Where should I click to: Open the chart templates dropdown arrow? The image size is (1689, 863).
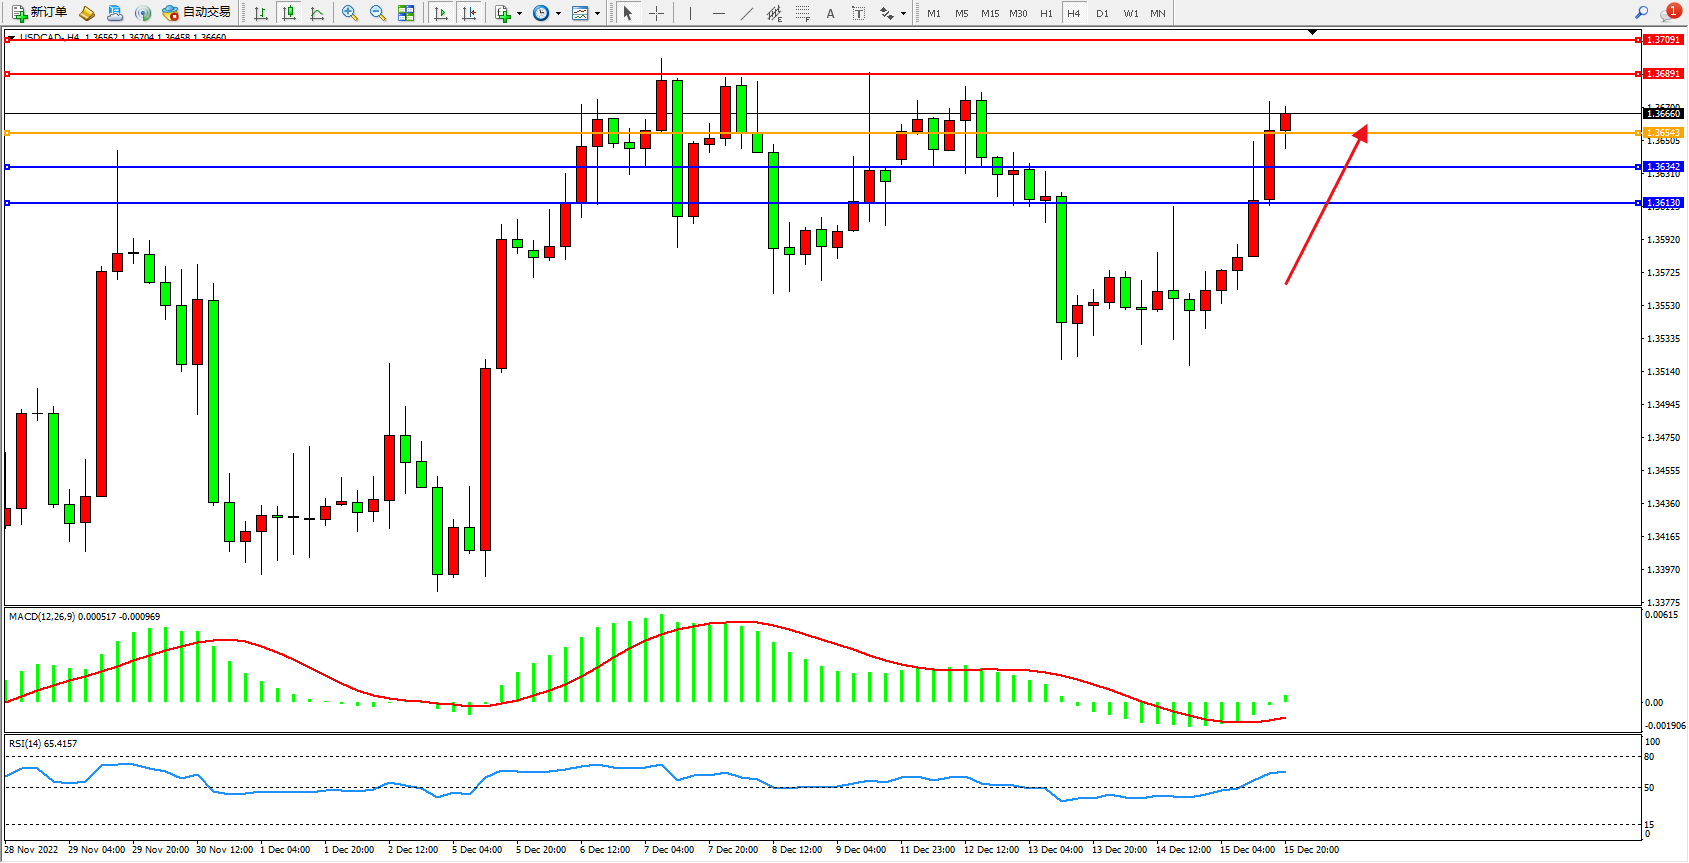[x=597, y=14]
